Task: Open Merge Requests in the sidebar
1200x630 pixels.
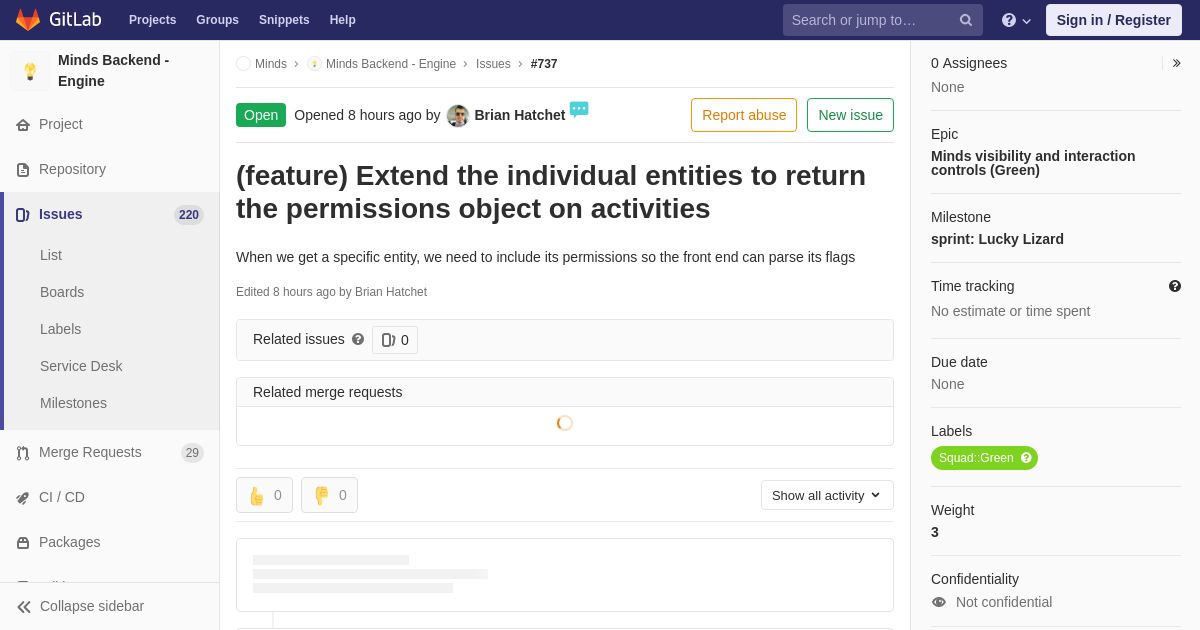Action: 90,452
